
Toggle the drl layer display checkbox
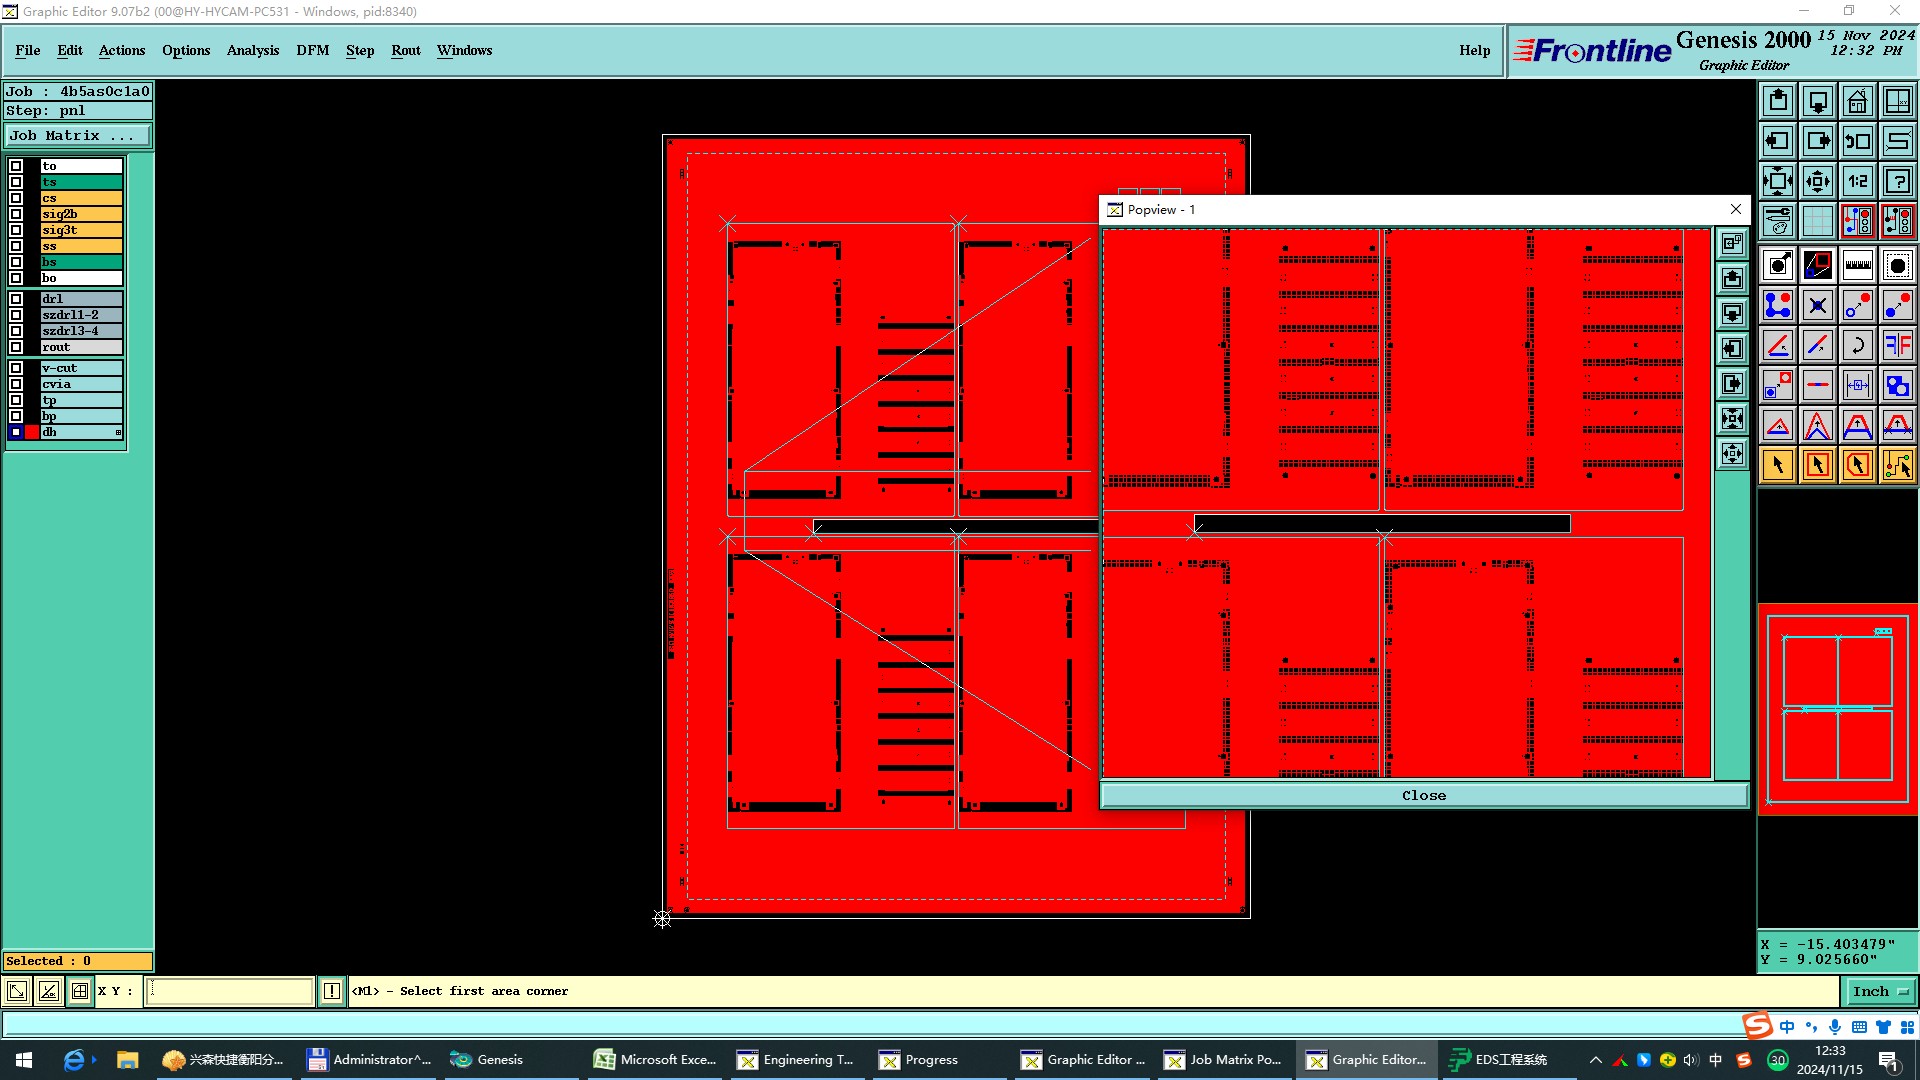coord(16,299)
